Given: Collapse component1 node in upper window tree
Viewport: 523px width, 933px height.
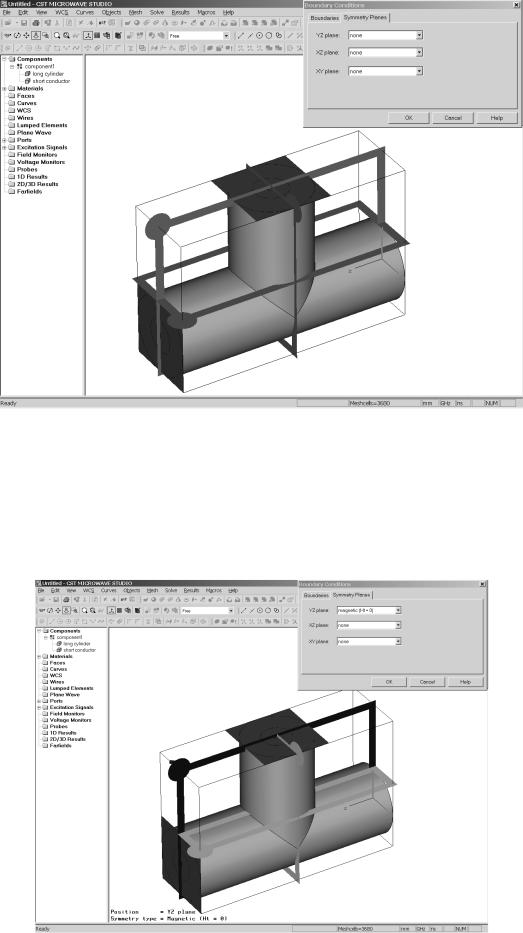Looking at the screenshot, I should 12,67.
